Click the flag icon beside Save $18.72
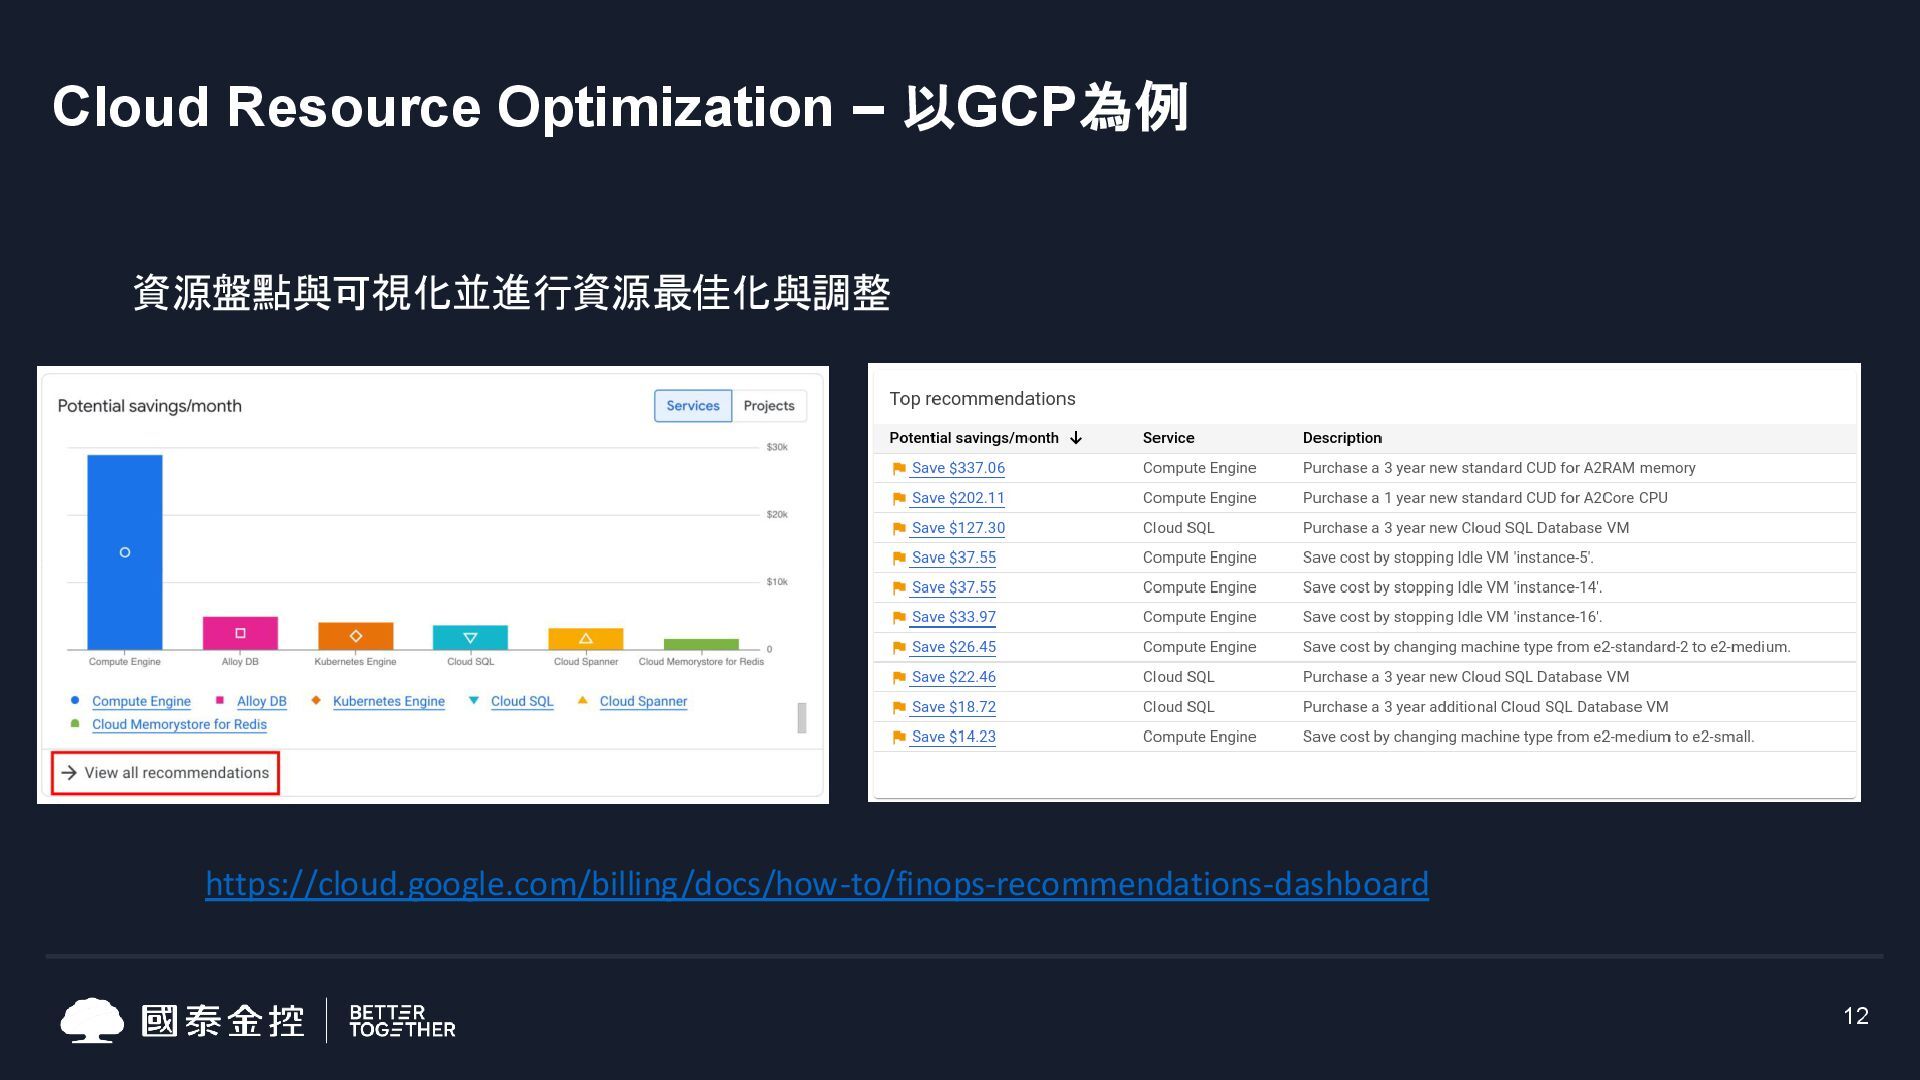 (898, 707)
